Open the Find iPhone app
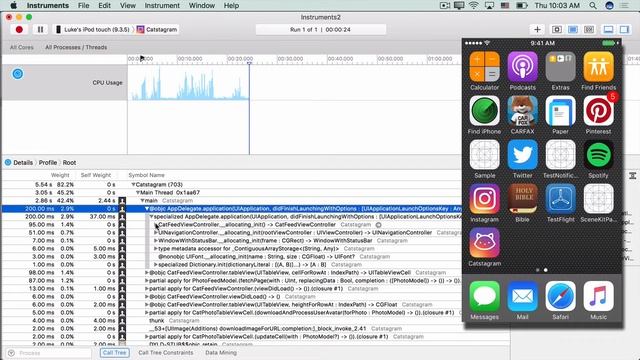This screenshot has width=640, height=360. coord(484,111)
